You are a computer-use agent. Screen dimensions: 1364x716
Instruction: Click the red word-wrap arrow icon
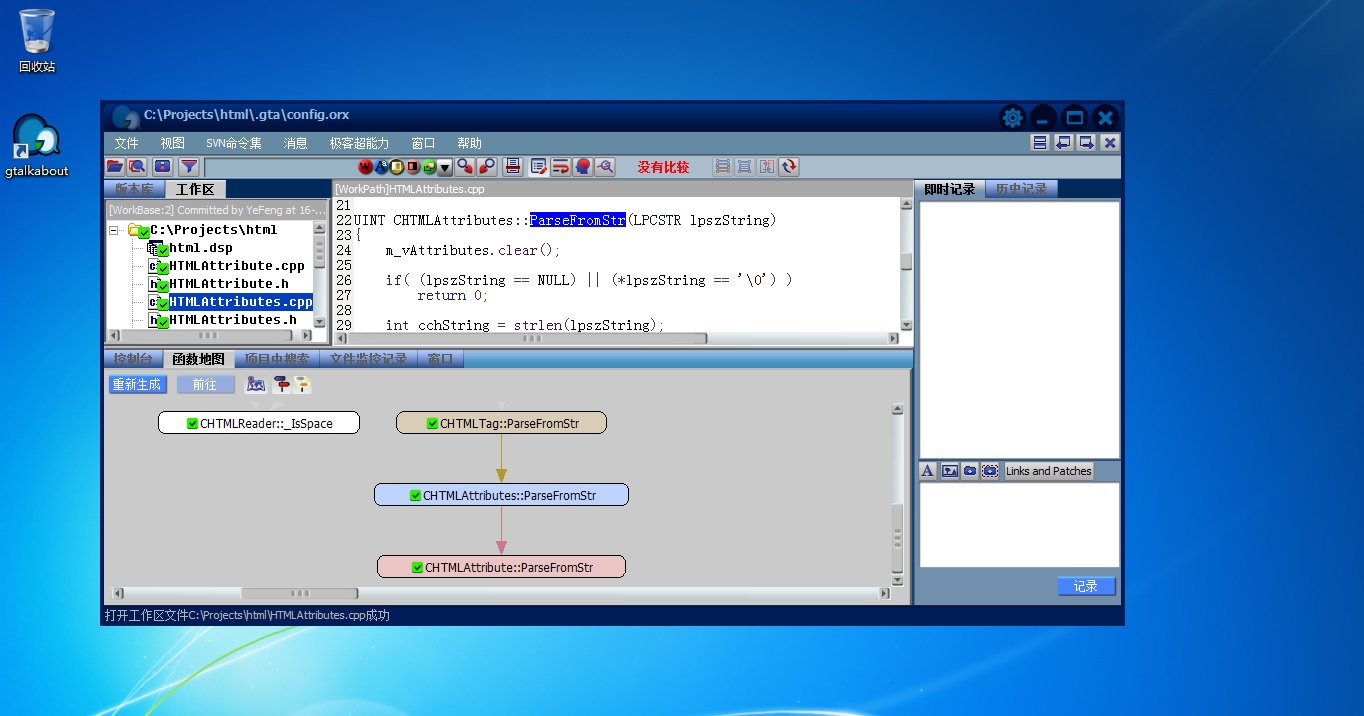coord(561,167)
